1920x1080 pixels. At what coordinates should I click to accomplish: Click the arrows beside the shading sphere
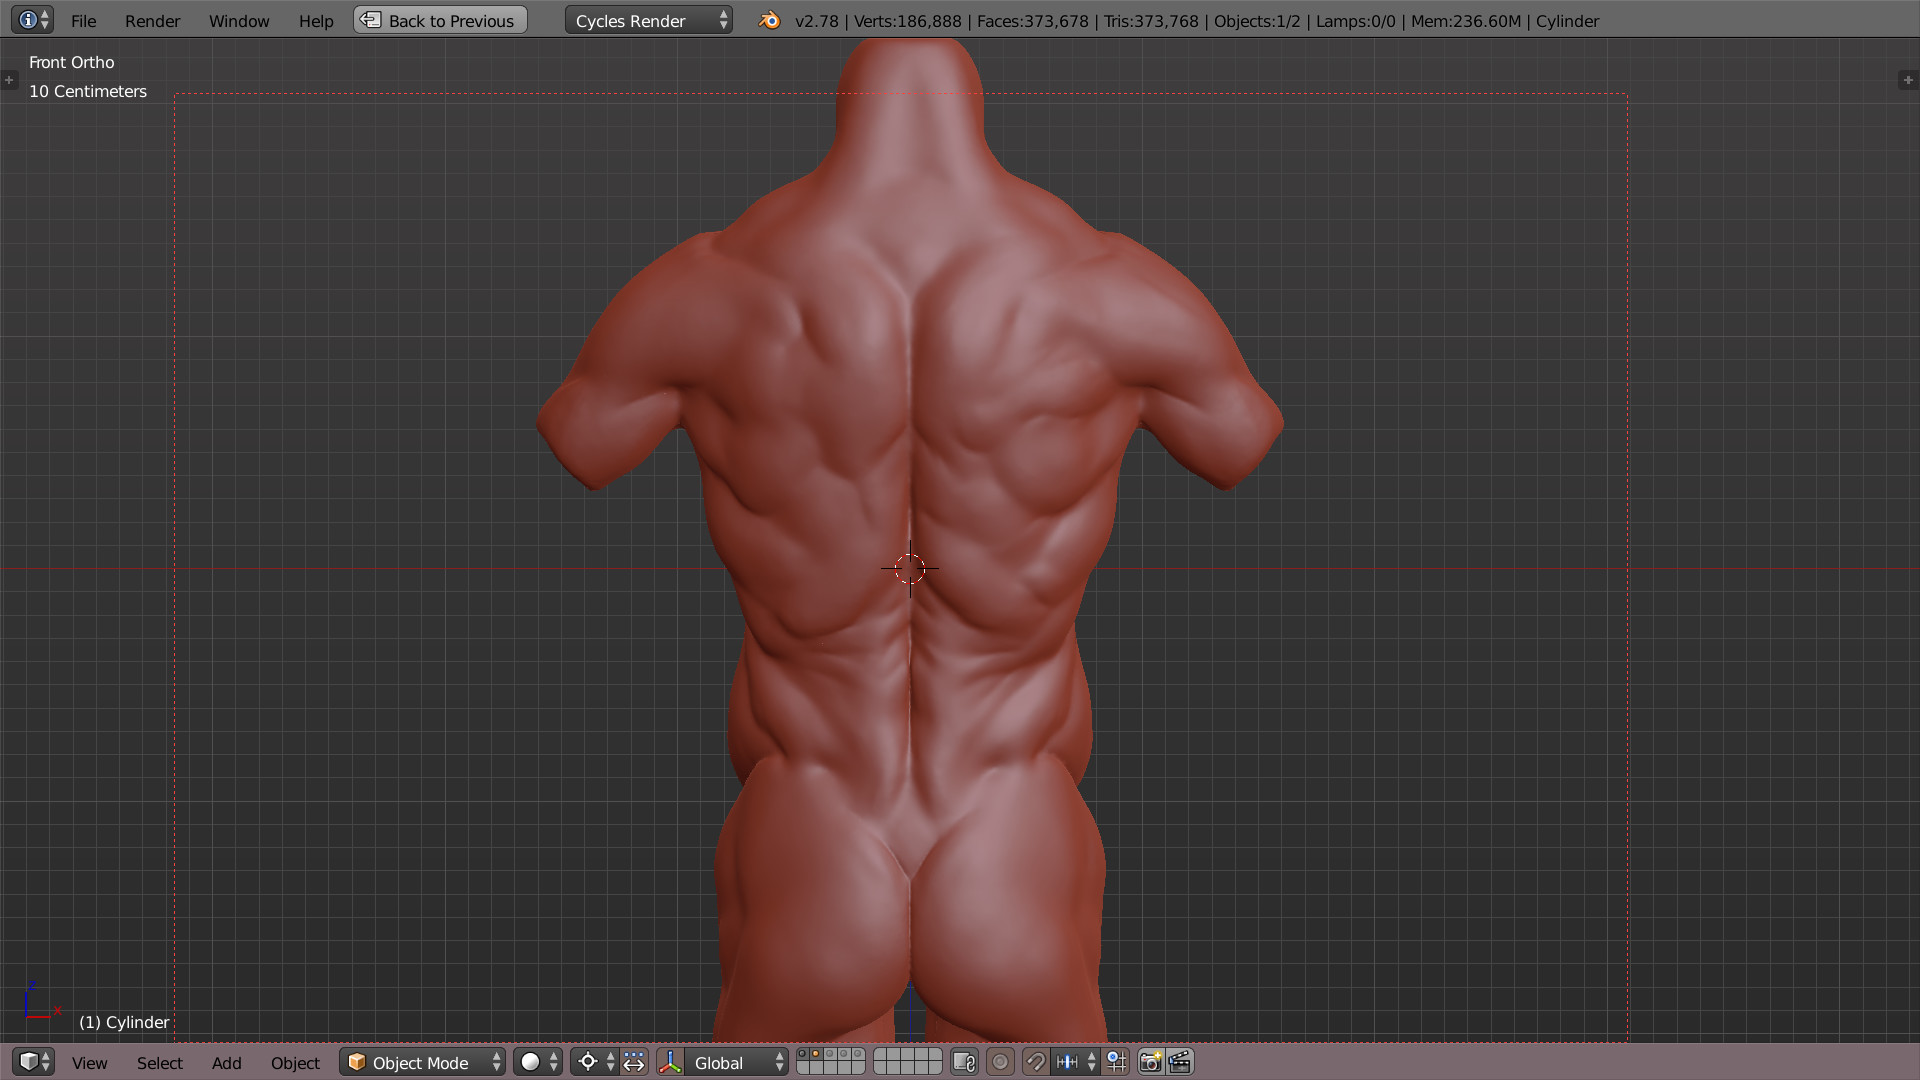(554, 1062)
